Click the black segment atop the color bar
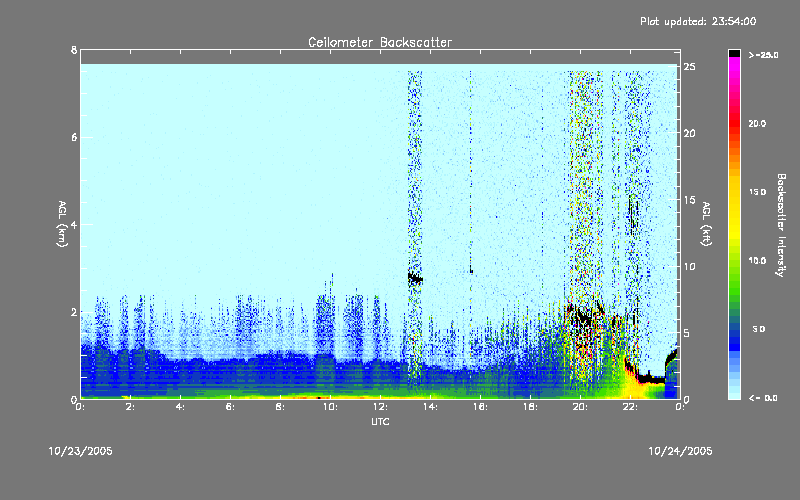800x500 pixels. tap(734, 53)
